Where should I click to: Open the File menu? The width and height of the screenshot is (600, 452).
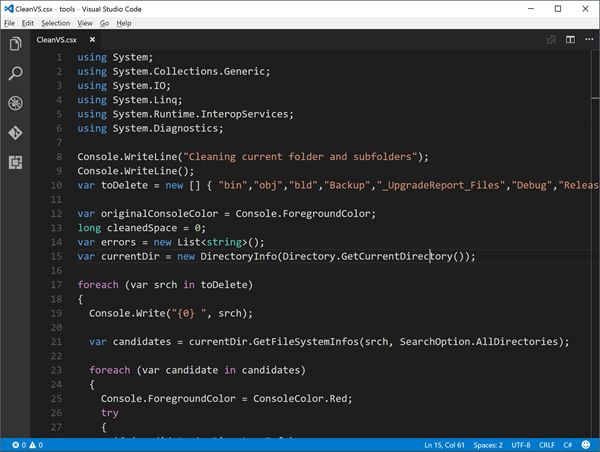pos(9,23)
